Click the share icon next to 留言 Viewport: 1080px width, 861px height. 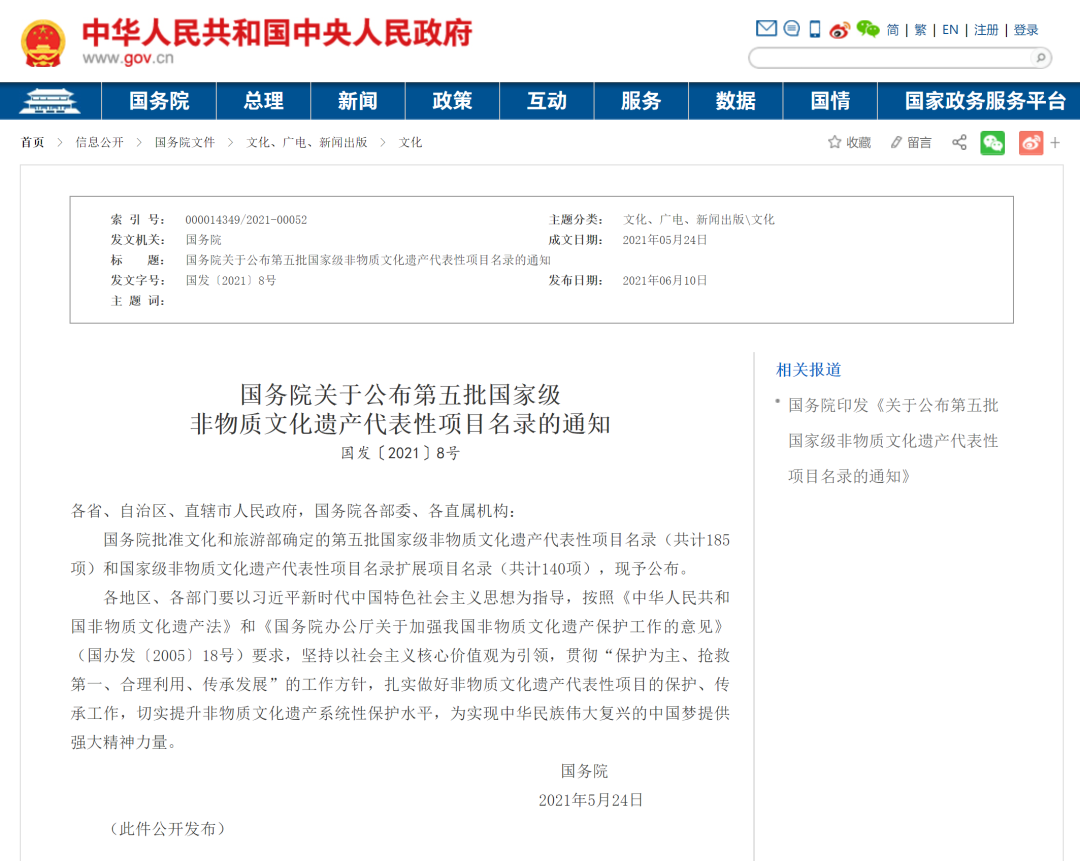pos(959,143)
